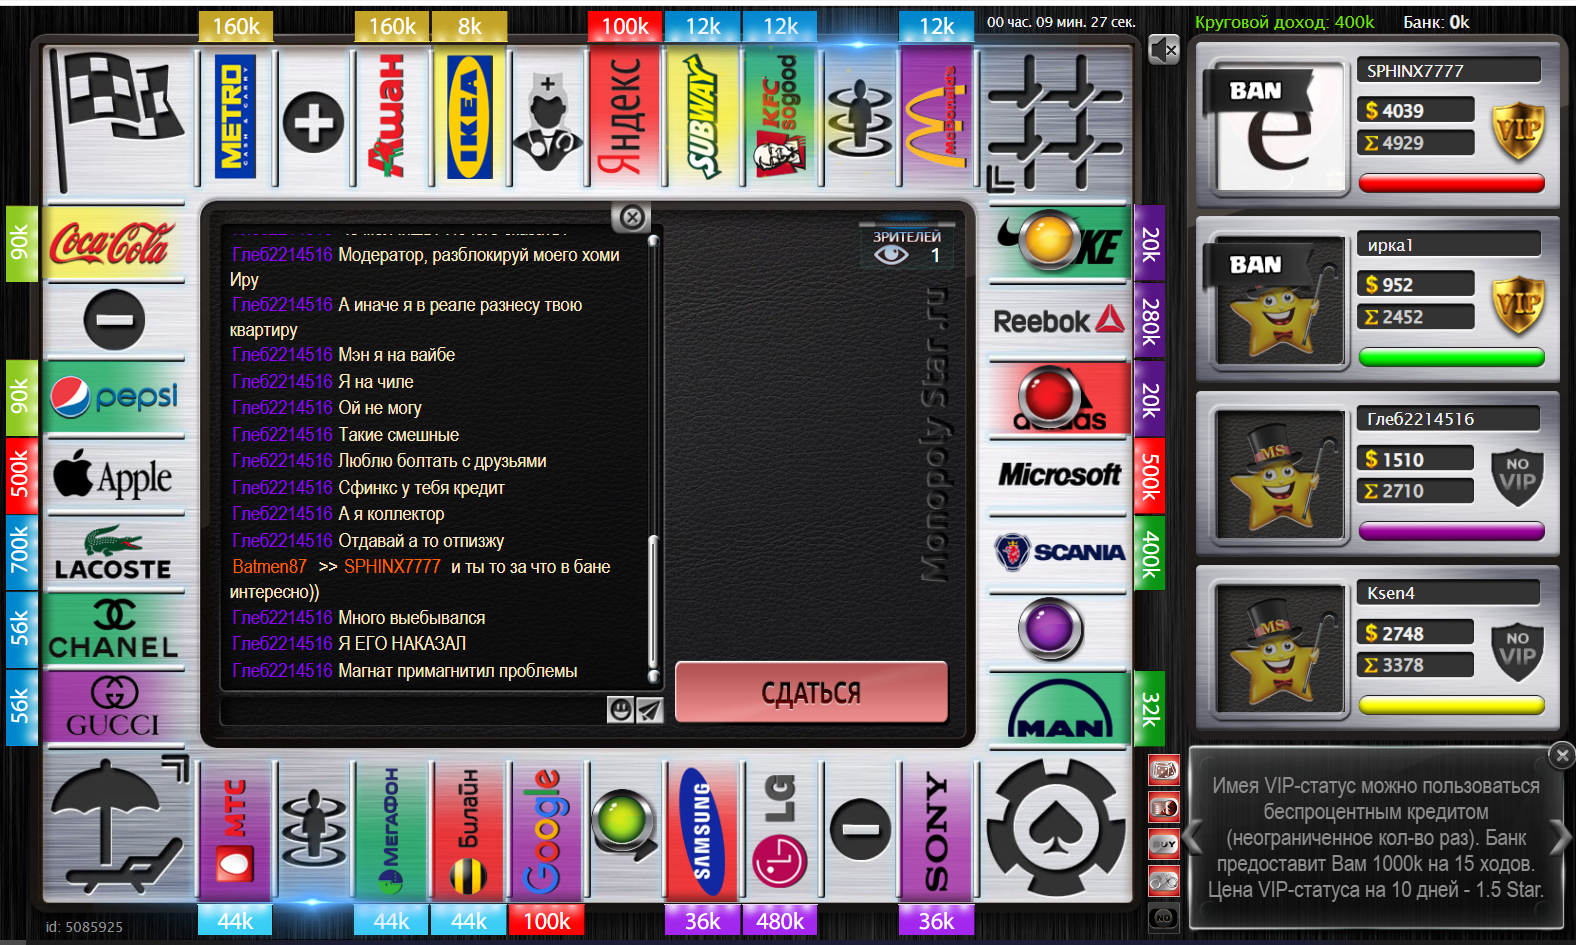This screenshot has width=1576, height=945.
Task: Click the NO VIP badge of Ksen4
Action: (1518, 653)
